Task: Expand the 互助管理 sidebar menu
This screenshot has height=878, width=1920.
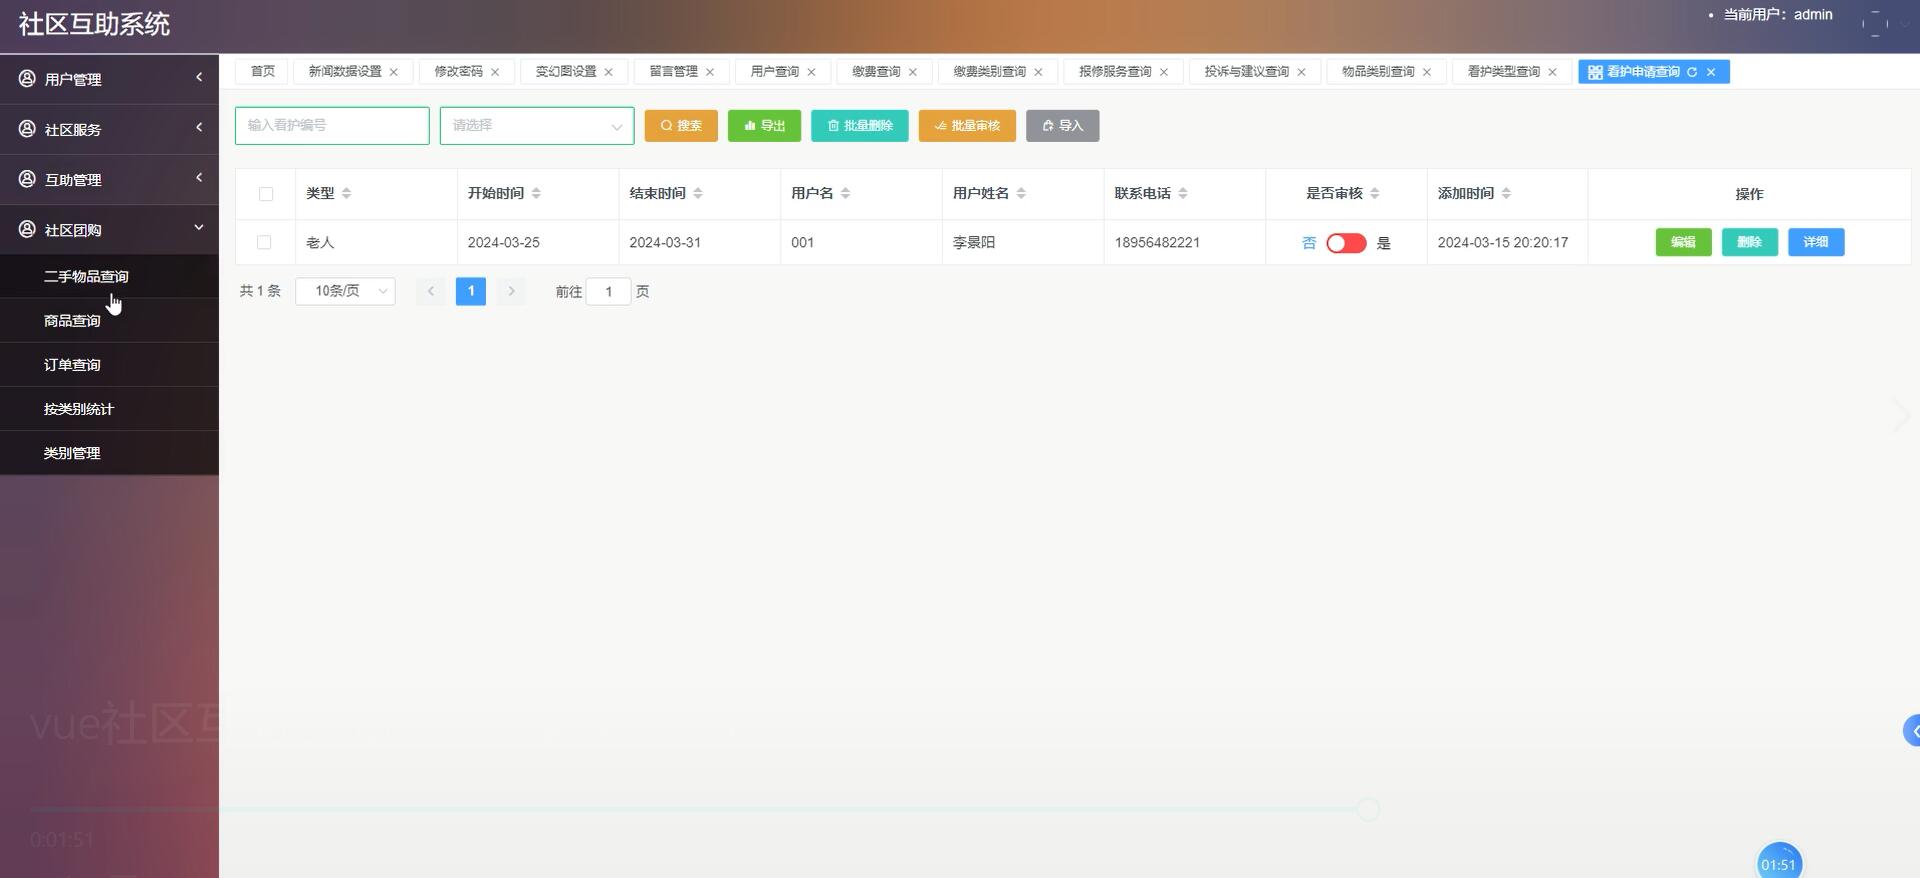Action: point(109,179)
